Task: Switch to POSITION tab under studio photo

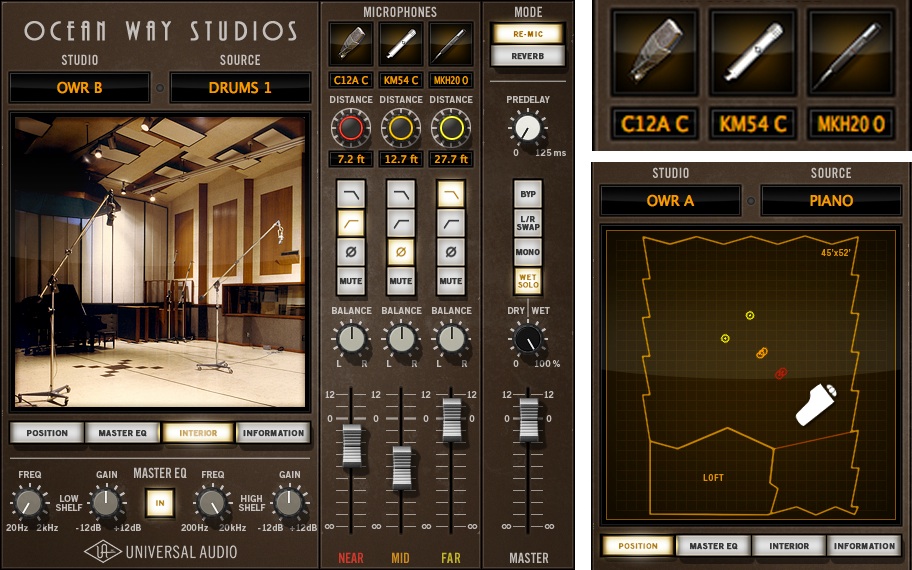Action: [x=47, y=433]
